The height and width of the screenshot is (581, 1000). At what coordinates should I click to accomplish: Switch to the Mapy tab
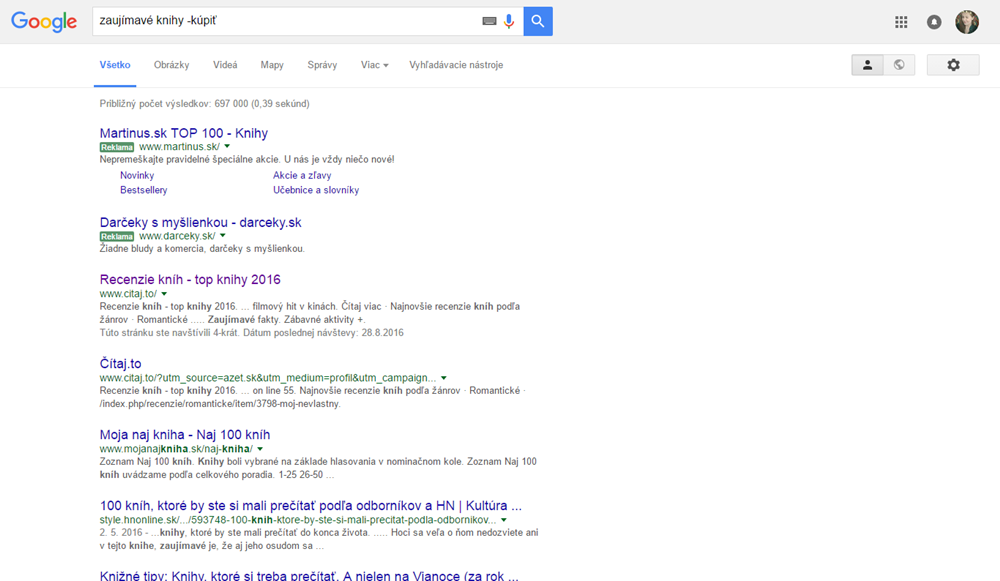[x=272, y=65]
